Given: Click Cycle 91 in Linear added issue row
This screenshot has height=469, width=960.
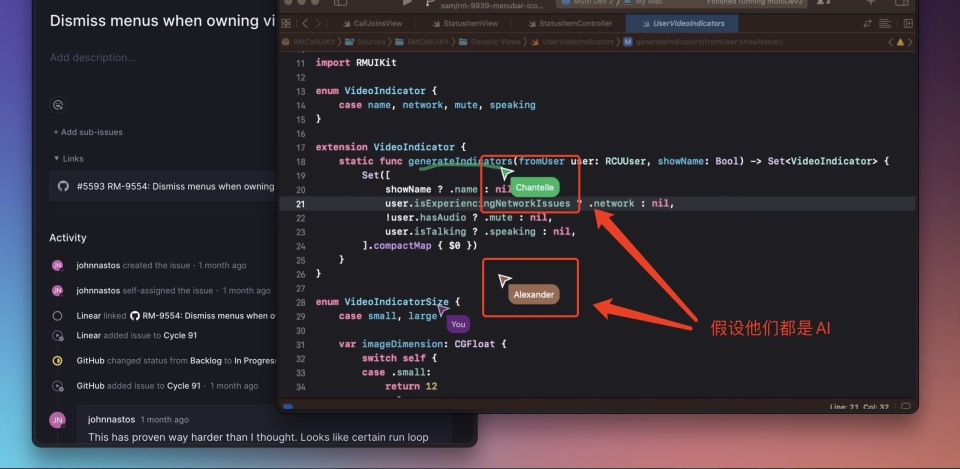Looking at the screenshot, I should (180, 336).
